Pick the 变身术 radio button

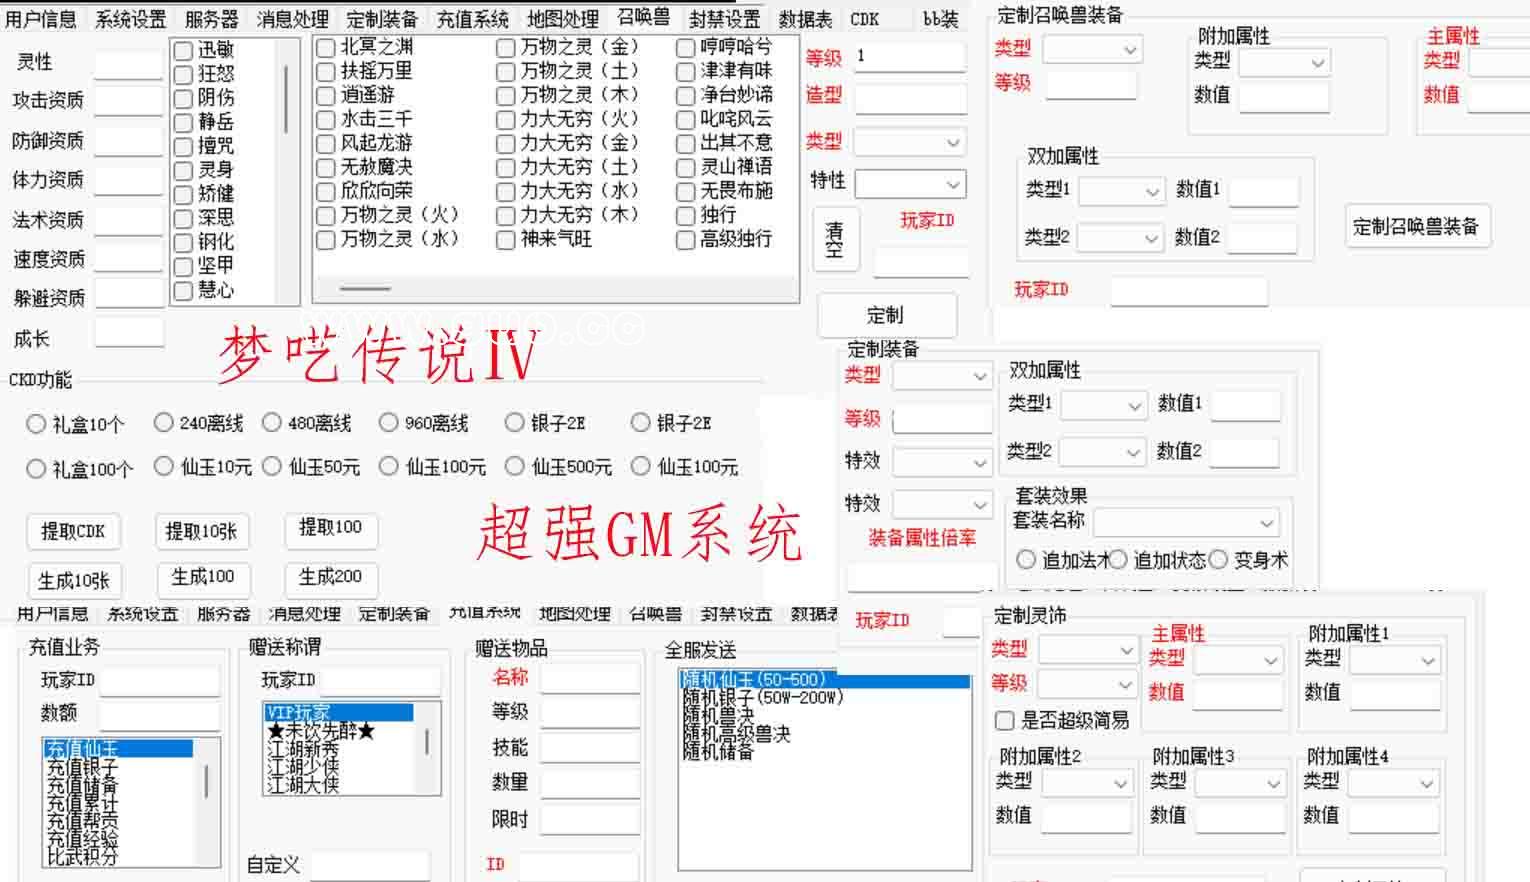tap(1218, 560)
